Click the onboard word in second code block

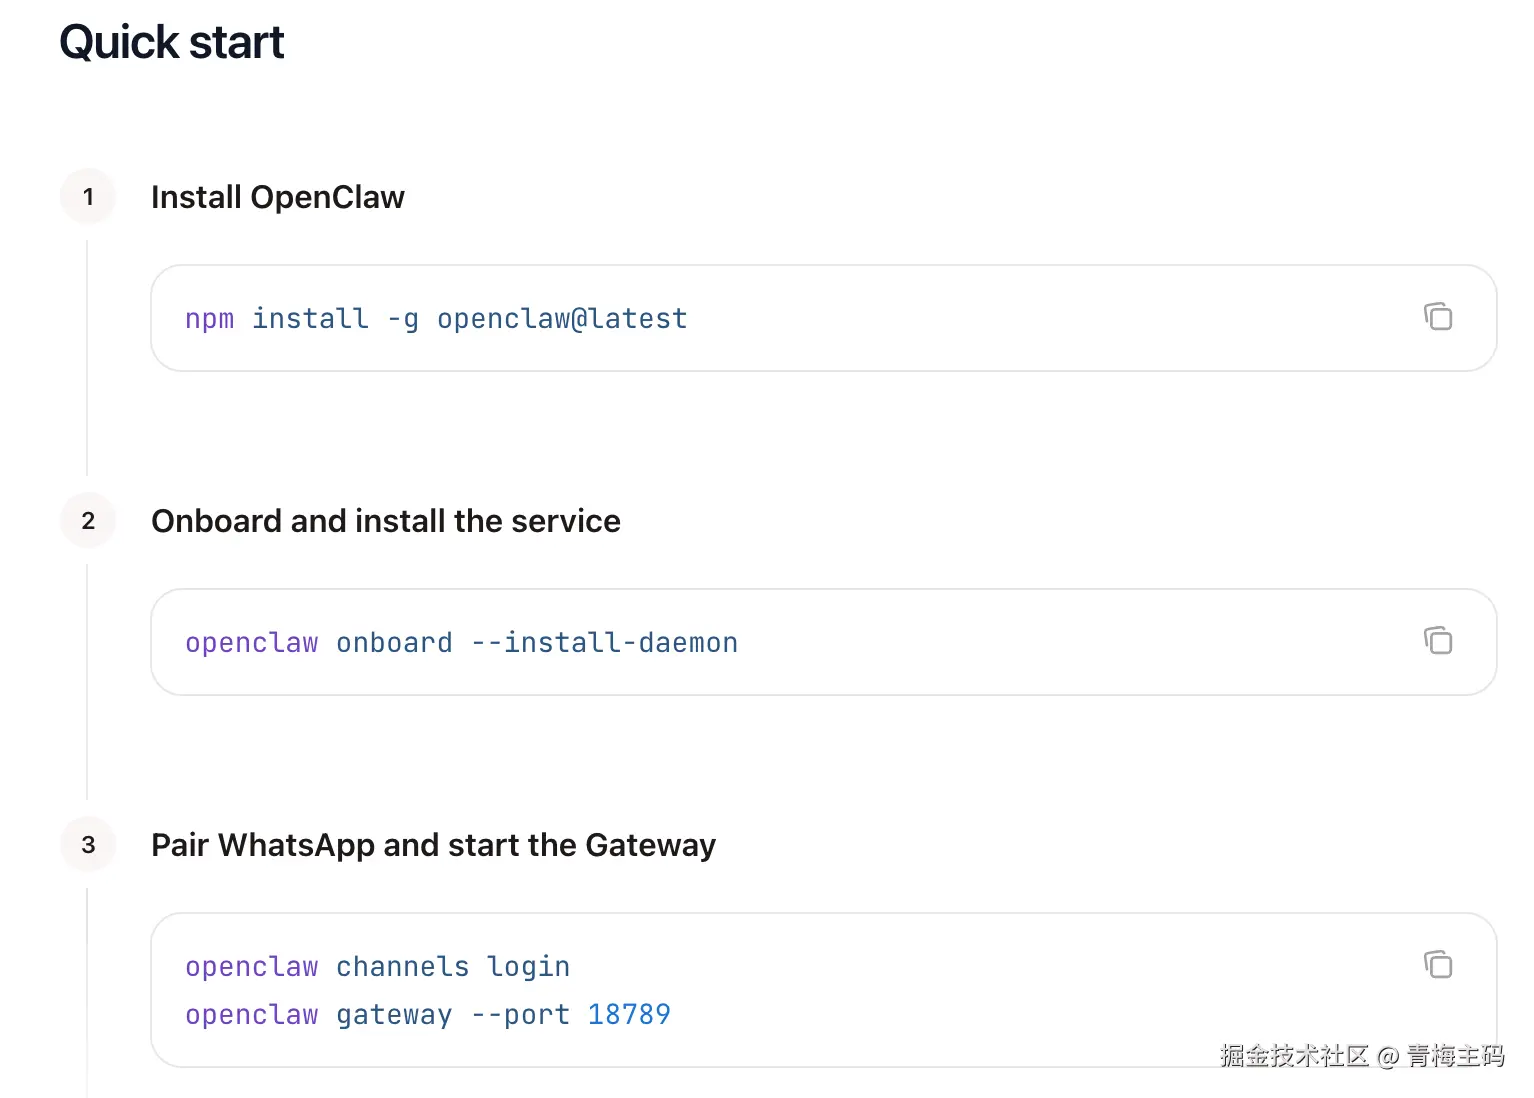click(x=394, y=643)
